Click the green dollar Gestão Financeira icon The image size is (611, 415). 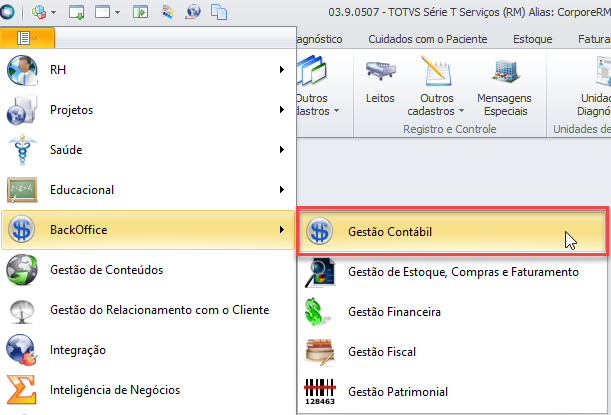pos(318,312)
